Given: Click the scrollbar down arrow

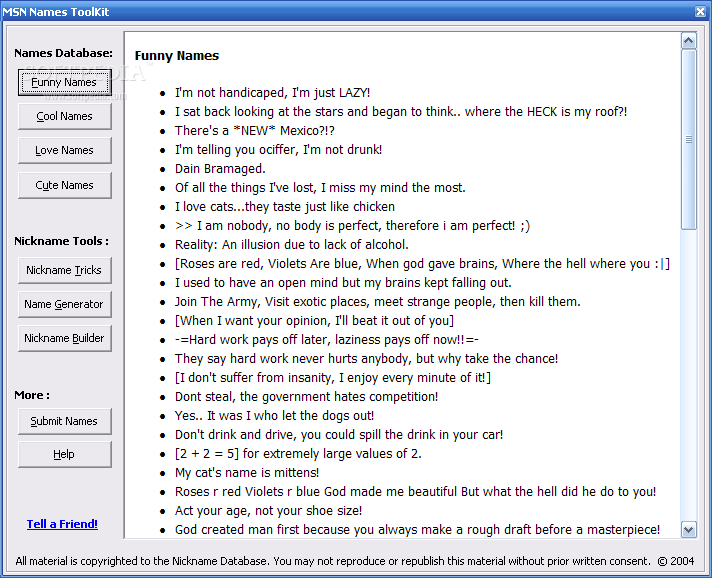Looking at the screenshot, I should (x=689, y=529).
